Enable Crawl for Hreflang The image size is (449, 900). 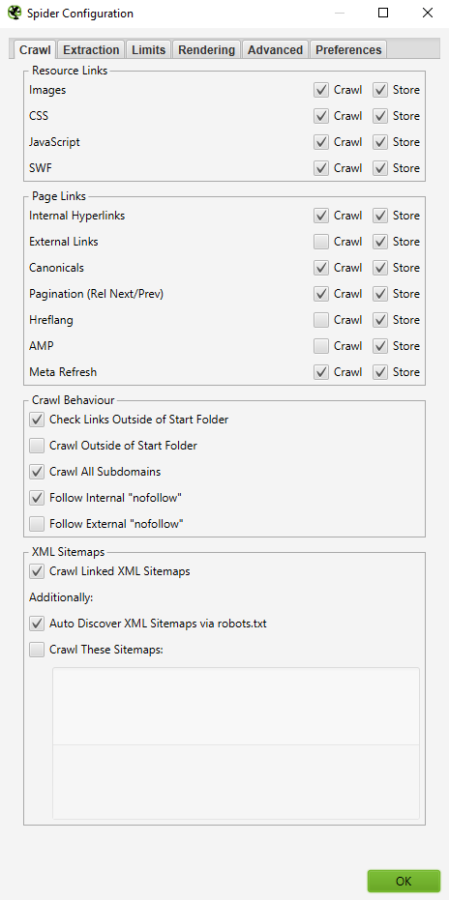click(321, 320)
